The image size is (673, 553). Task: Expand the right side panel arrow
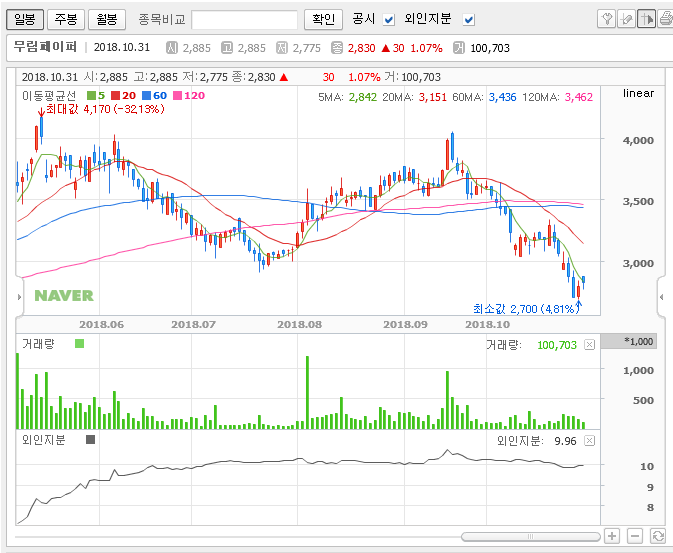661,297
